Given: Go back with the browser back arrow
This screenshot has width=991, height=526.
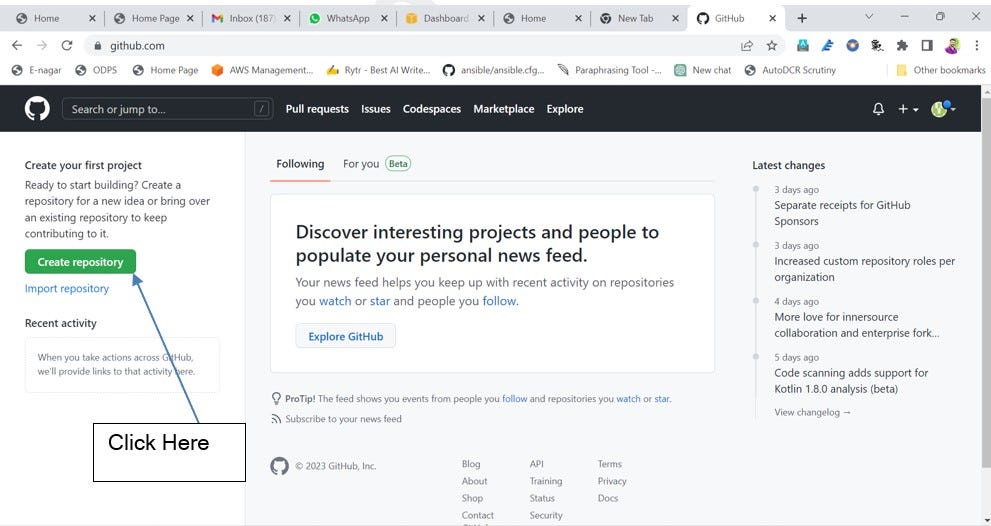Looking at the screenshot, I should (17, 45).
